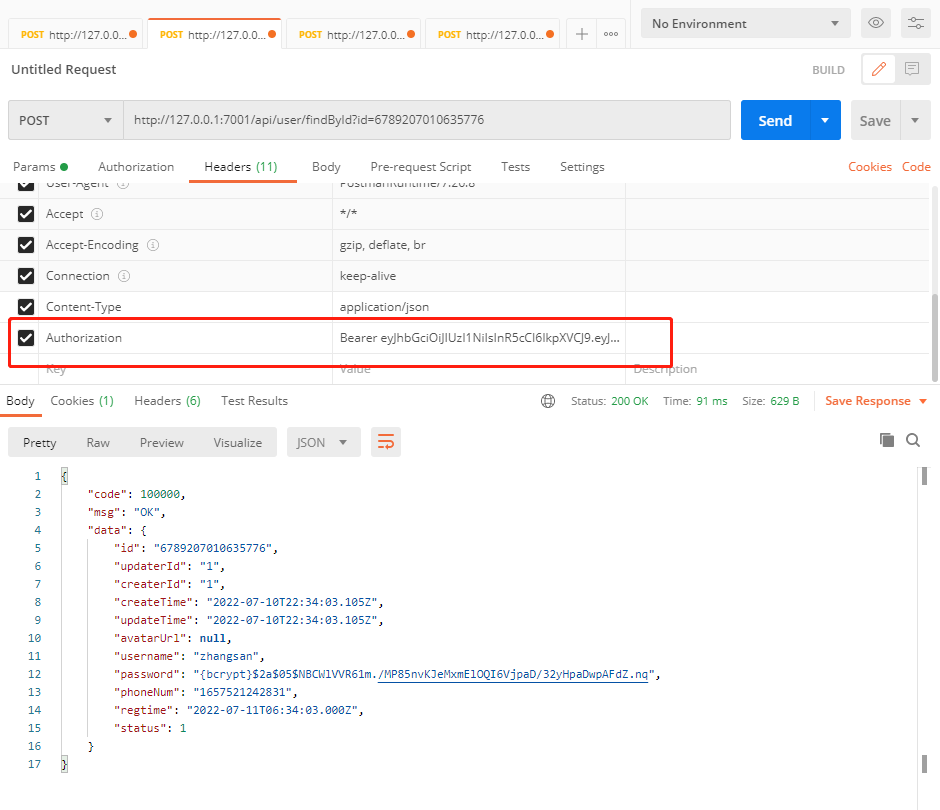
Task: Click the request URL input field
Action: point(426,120)
